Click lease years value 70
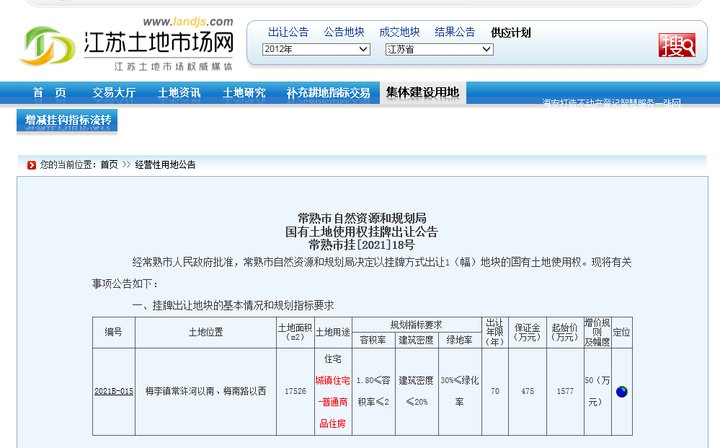The height and width of the screenshot is (448, 720). point(495,391)
